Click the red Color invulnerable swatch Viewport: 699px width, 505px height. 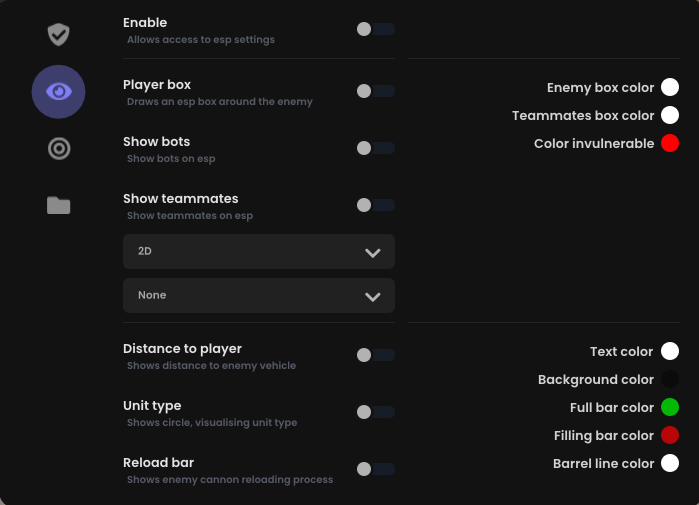pyautogui.click(x=670, y=144)
